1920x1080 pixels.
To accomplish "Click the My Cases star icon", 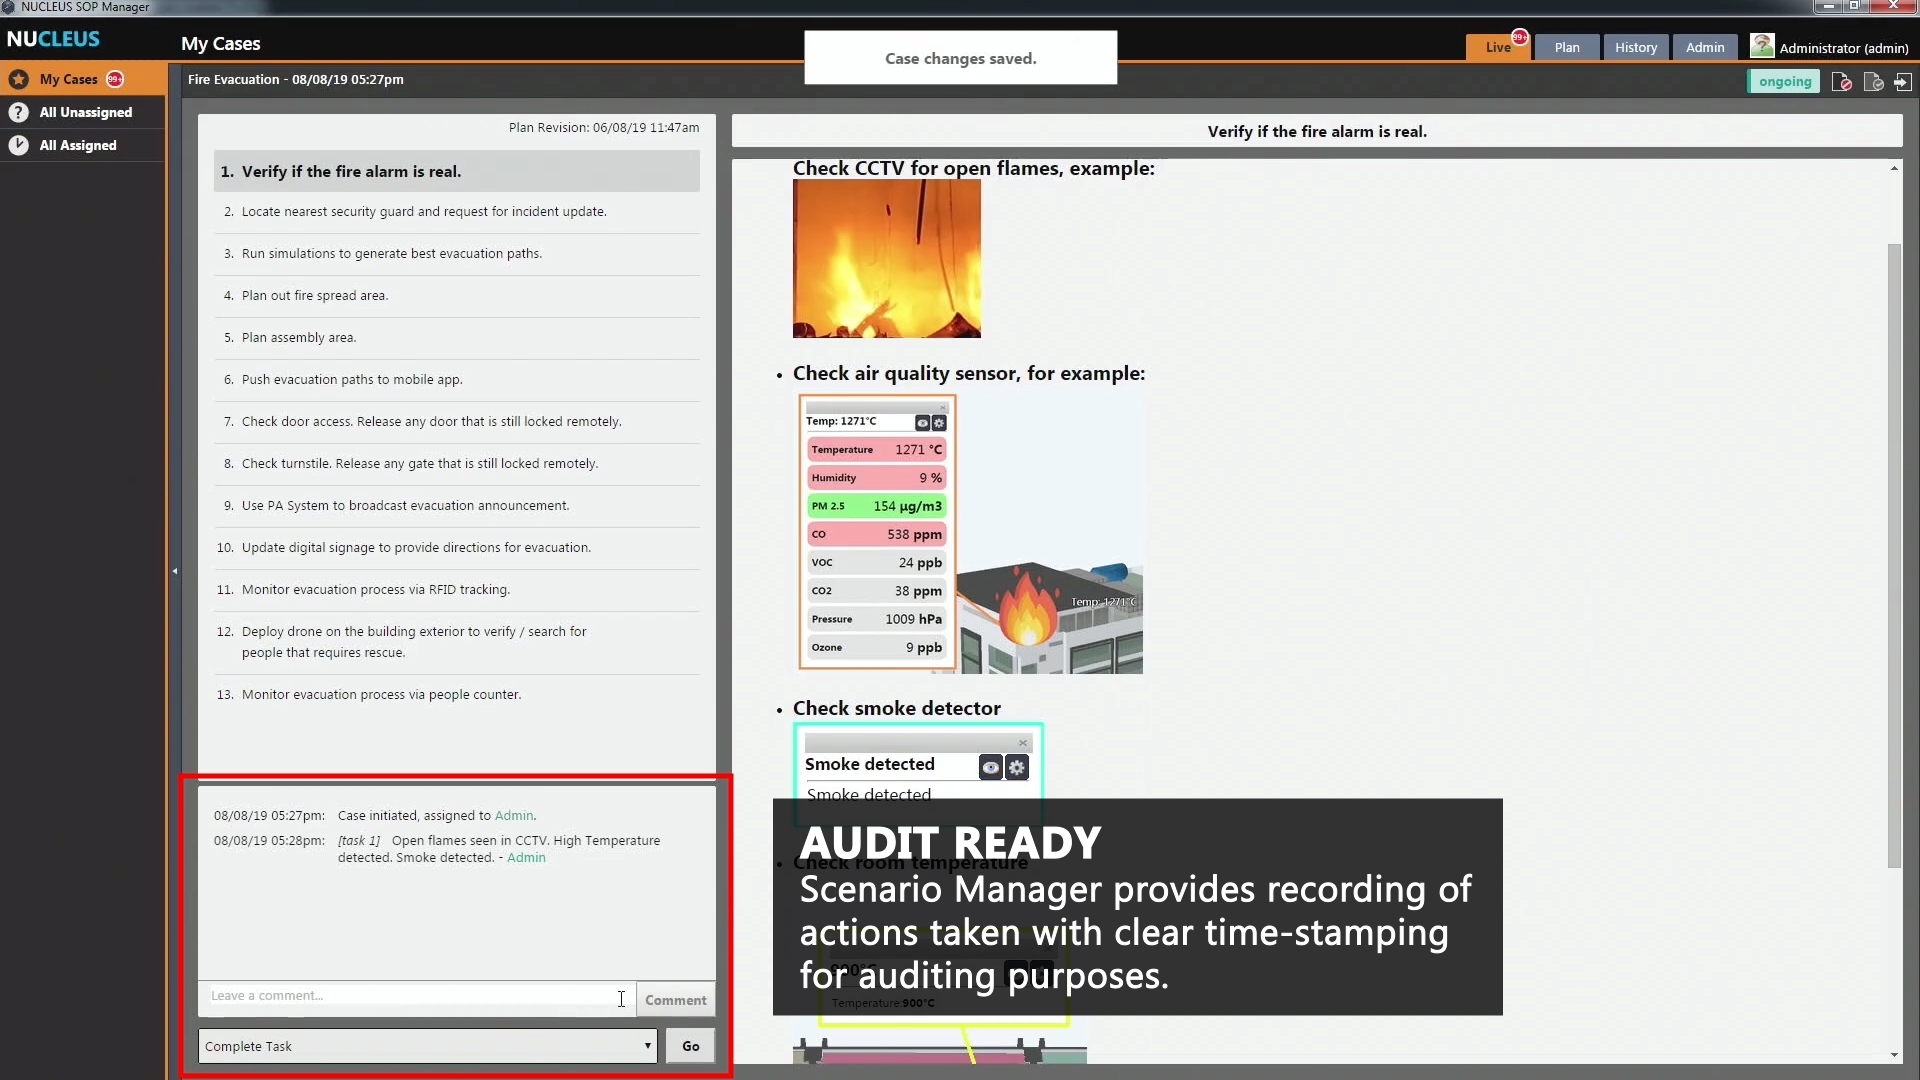I will 19,79.
